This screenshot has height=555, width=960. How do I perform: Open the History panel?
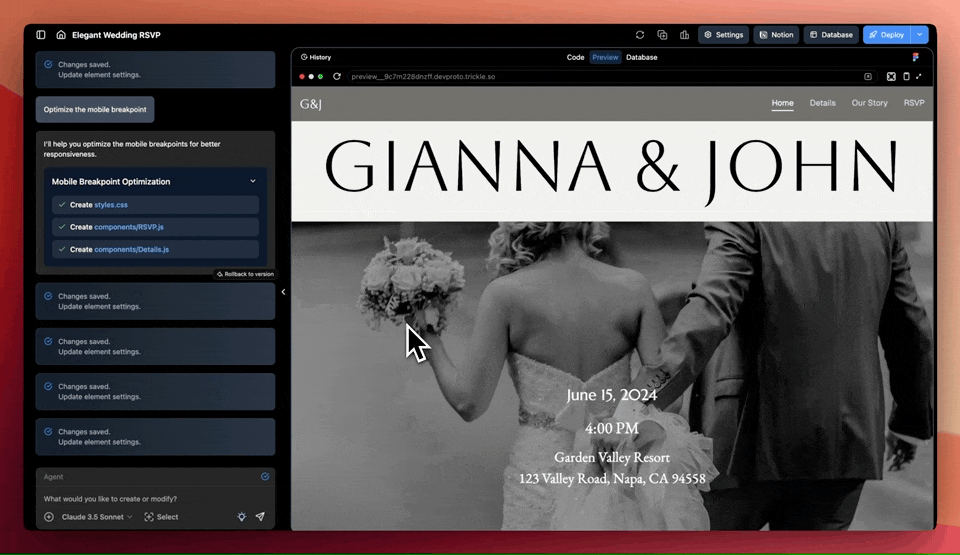tap(316, 57)
